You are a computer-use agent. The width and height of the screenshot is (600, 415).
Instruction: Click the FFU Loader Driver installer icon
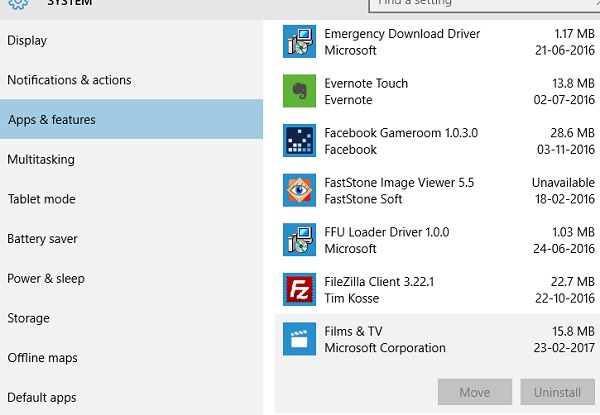pos(299,240)
